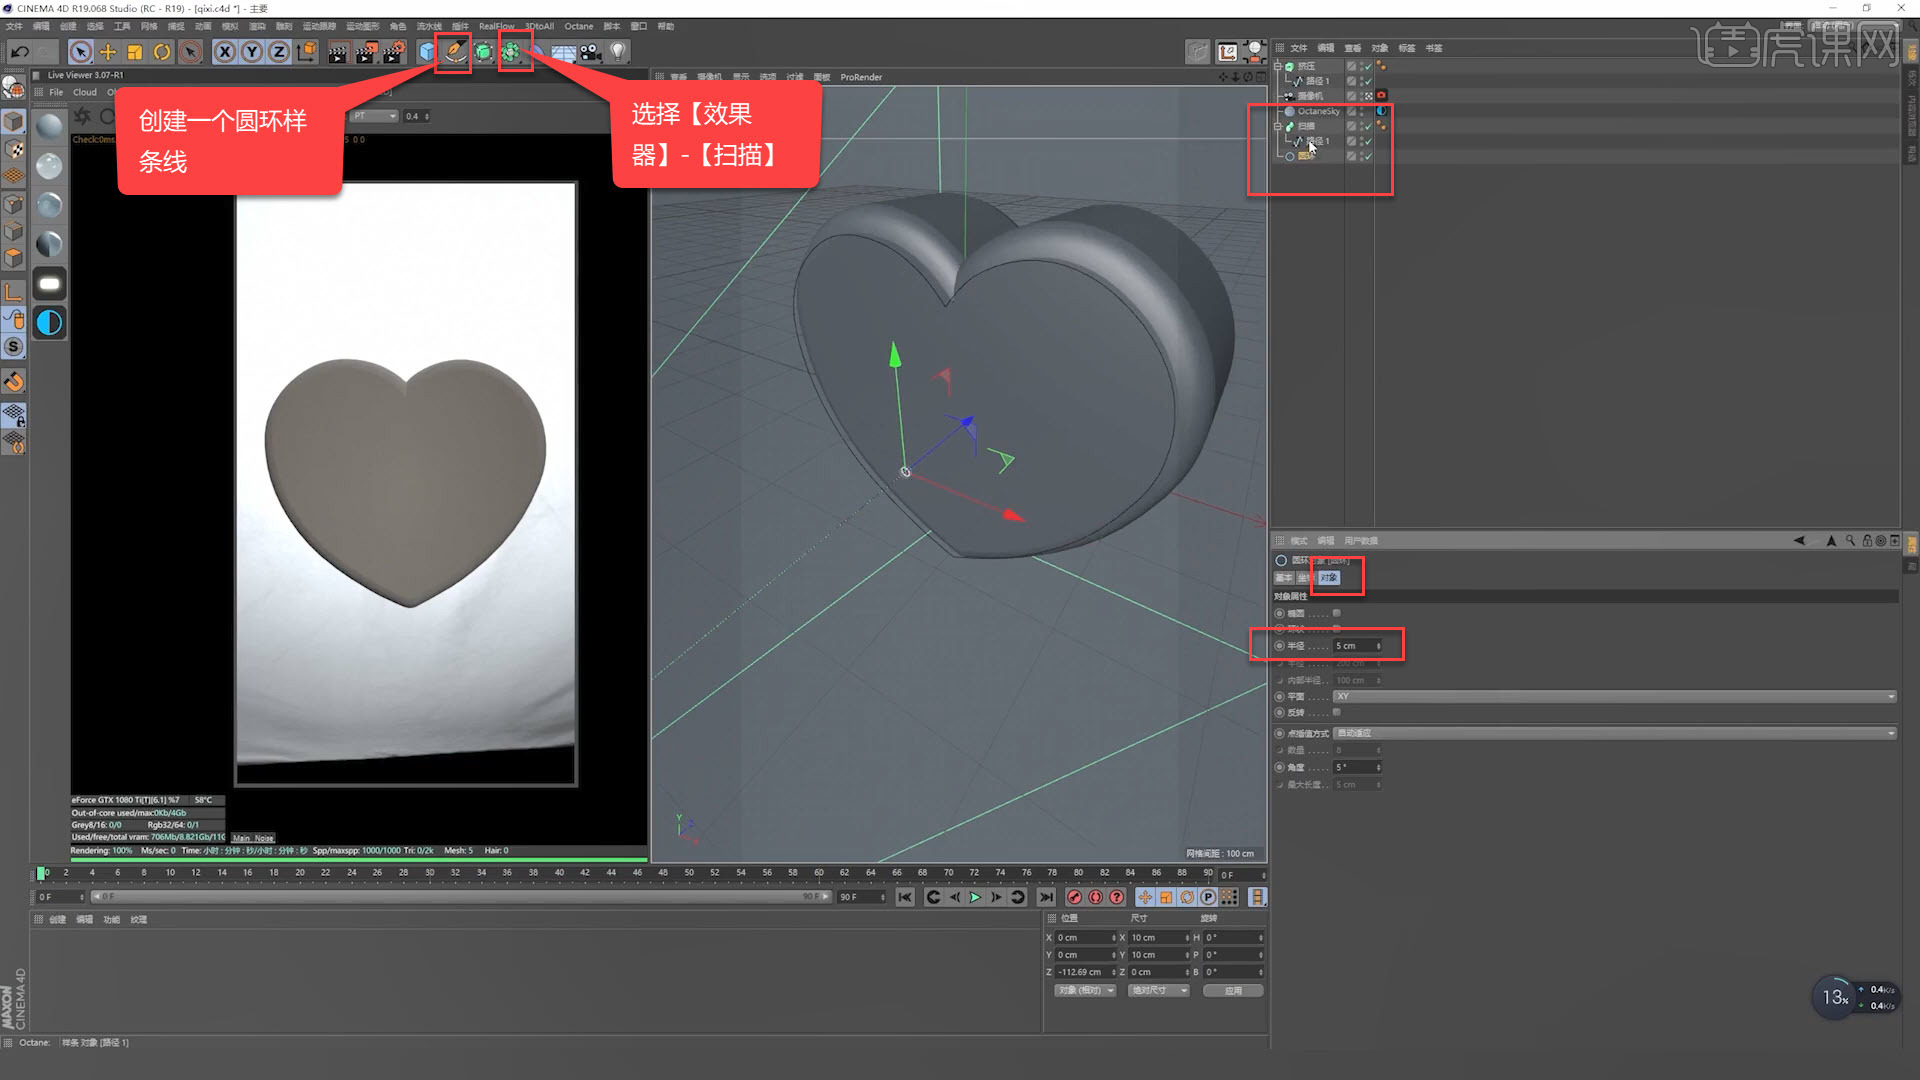Screen dimensions: 1920x1080
Task: Toggle Z axis lock
Action: 279,52
